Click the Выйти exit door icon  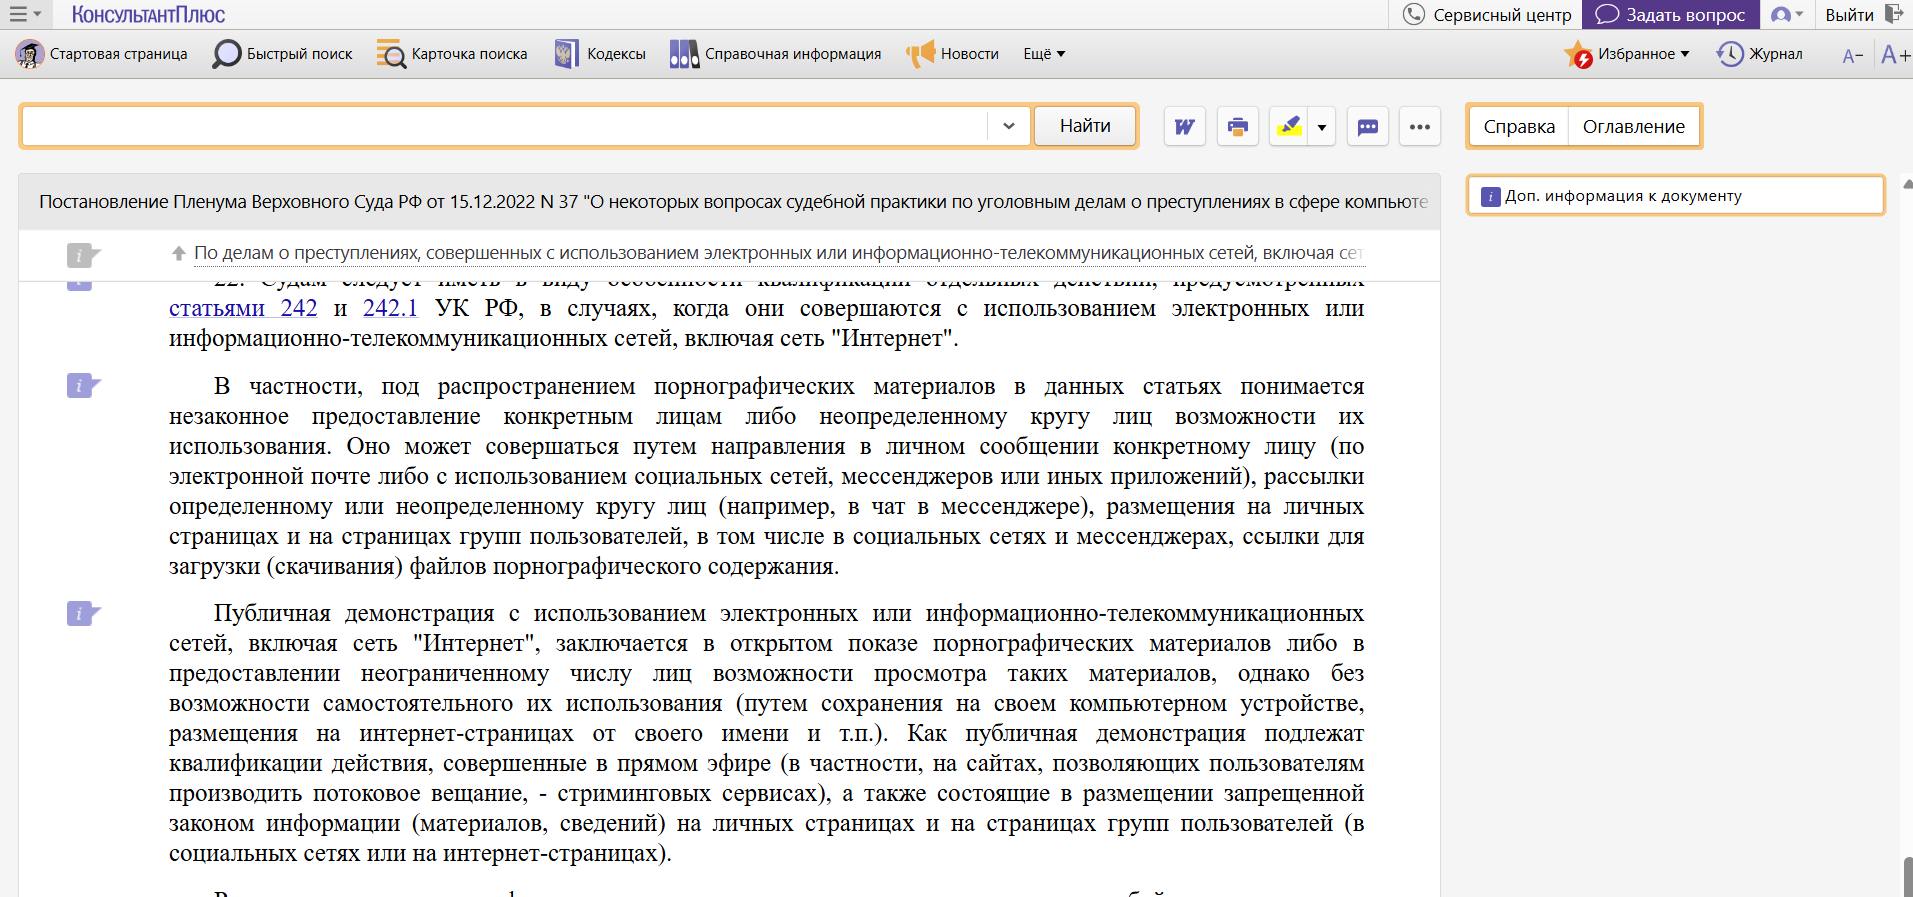(x=1893, y=14)
